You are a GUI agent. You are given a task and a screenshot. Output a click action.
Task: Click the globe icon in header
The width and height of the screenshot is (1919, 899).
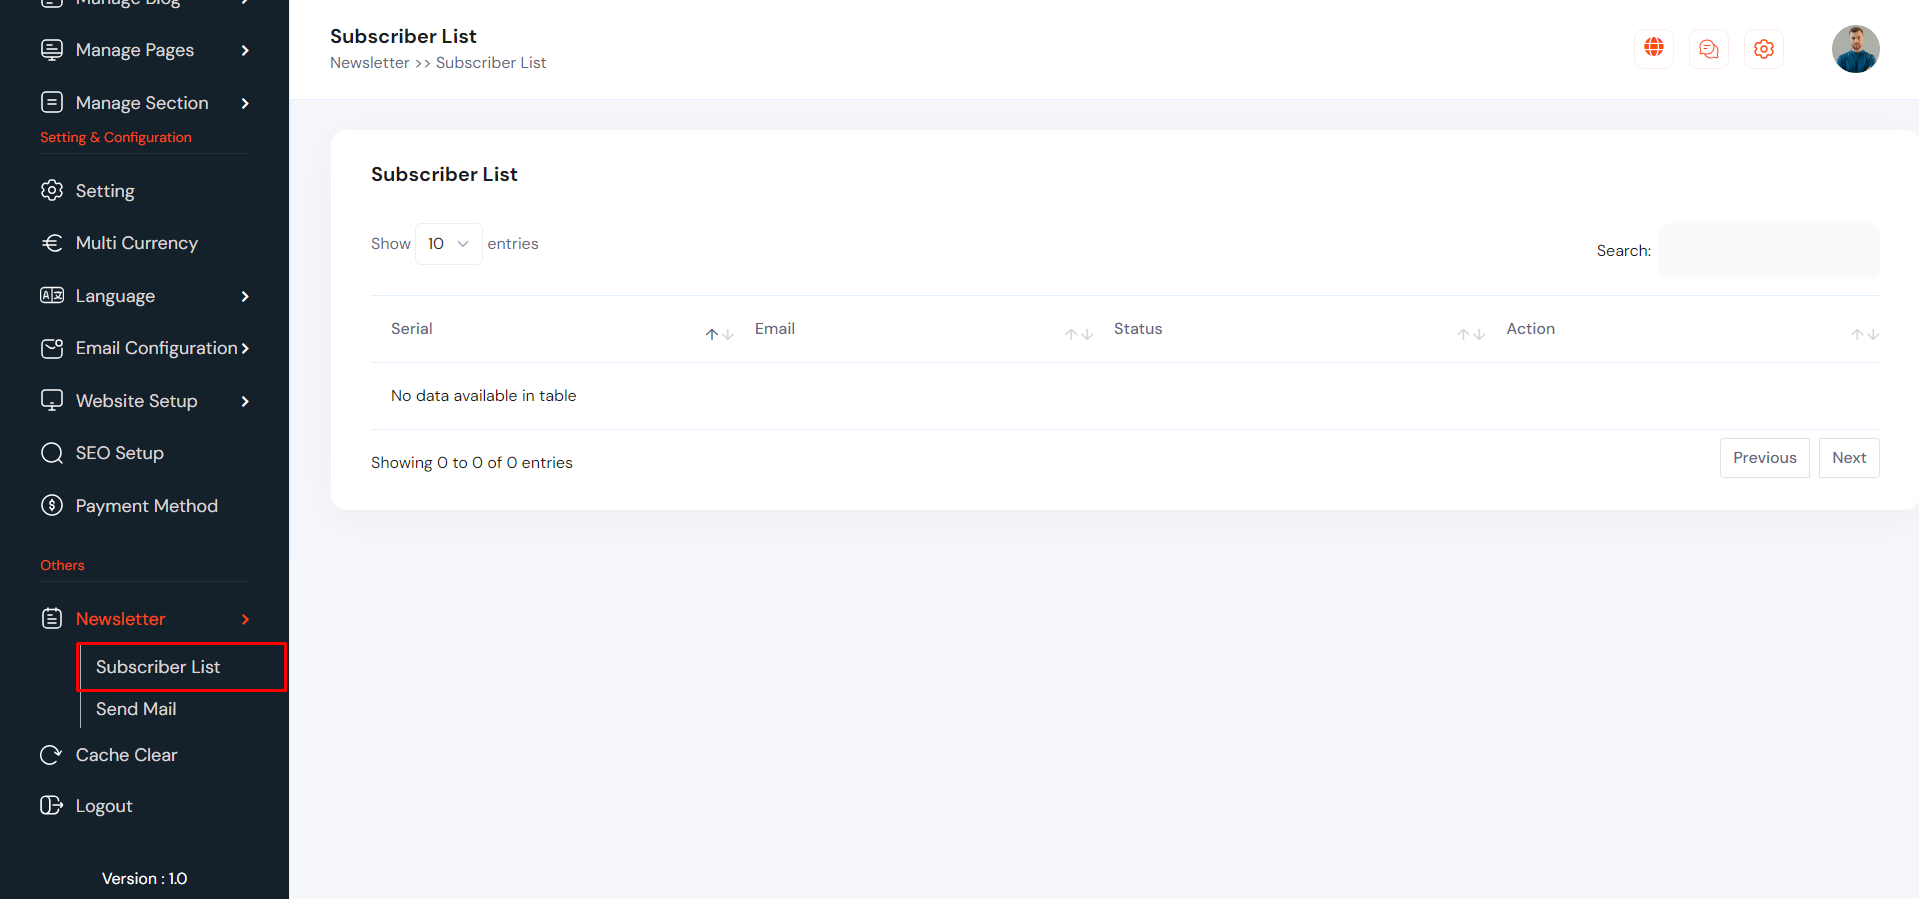coord(1654,48)
